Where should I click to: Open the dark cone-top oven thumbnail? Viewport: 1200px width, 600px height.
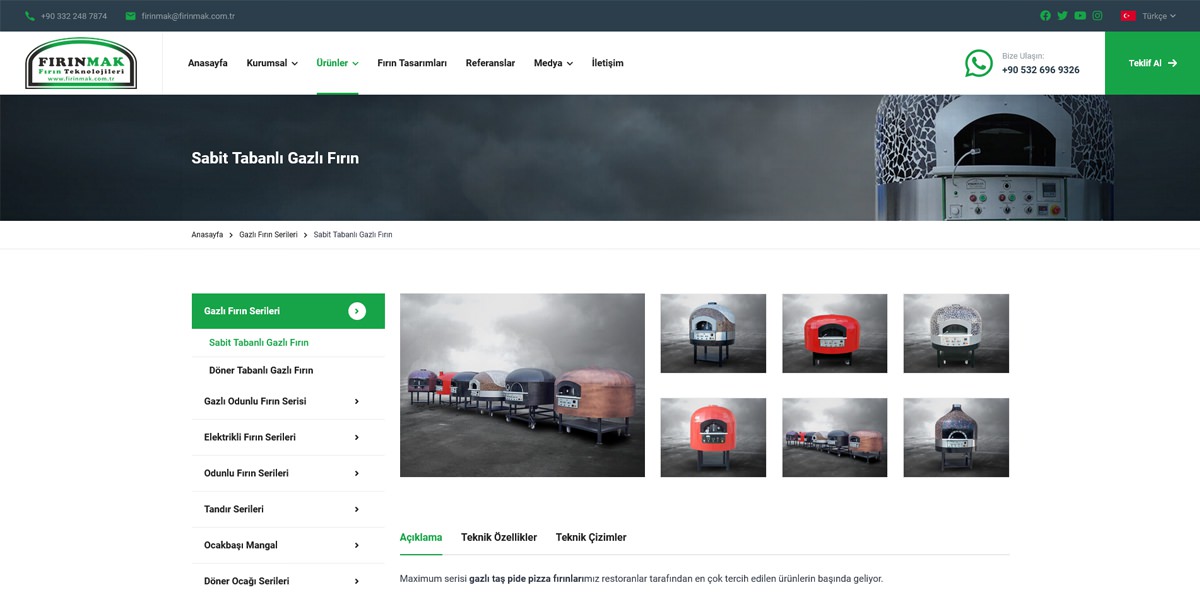[x=956, y=437]
